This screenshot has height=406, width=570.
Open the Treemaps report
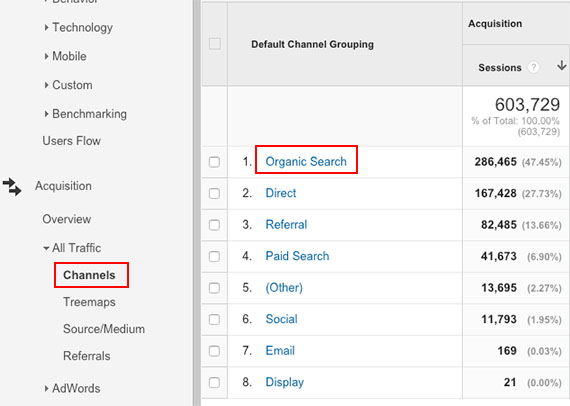point(89,302)
